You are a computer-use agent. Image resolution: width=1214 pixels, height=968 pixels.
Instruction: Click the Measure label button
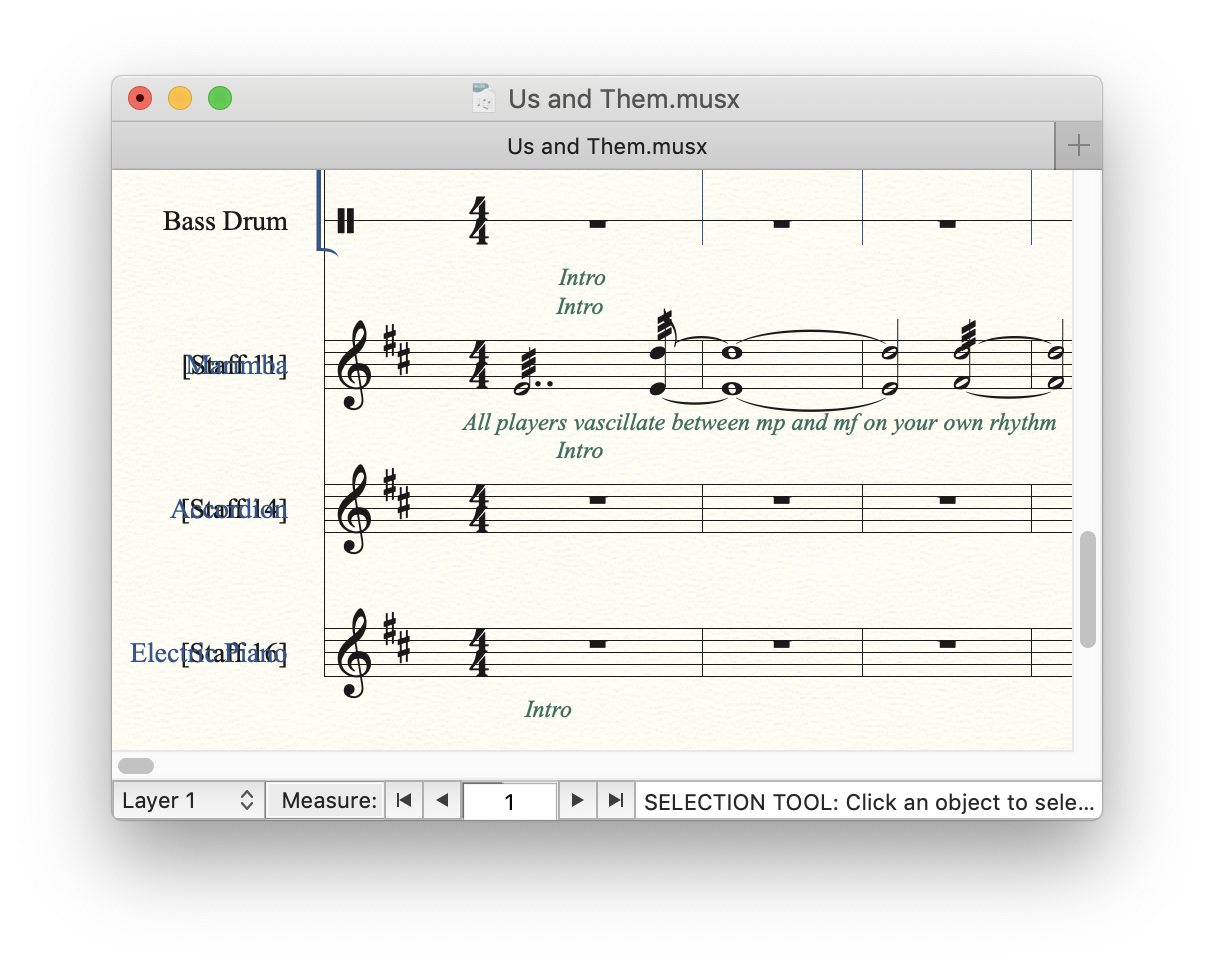click(326, 801)
